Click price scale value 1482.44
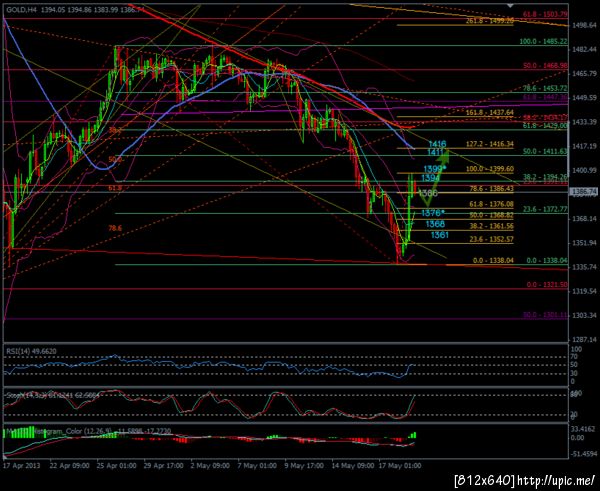This screenshot has height=491, width=600. tap(584, 50)
